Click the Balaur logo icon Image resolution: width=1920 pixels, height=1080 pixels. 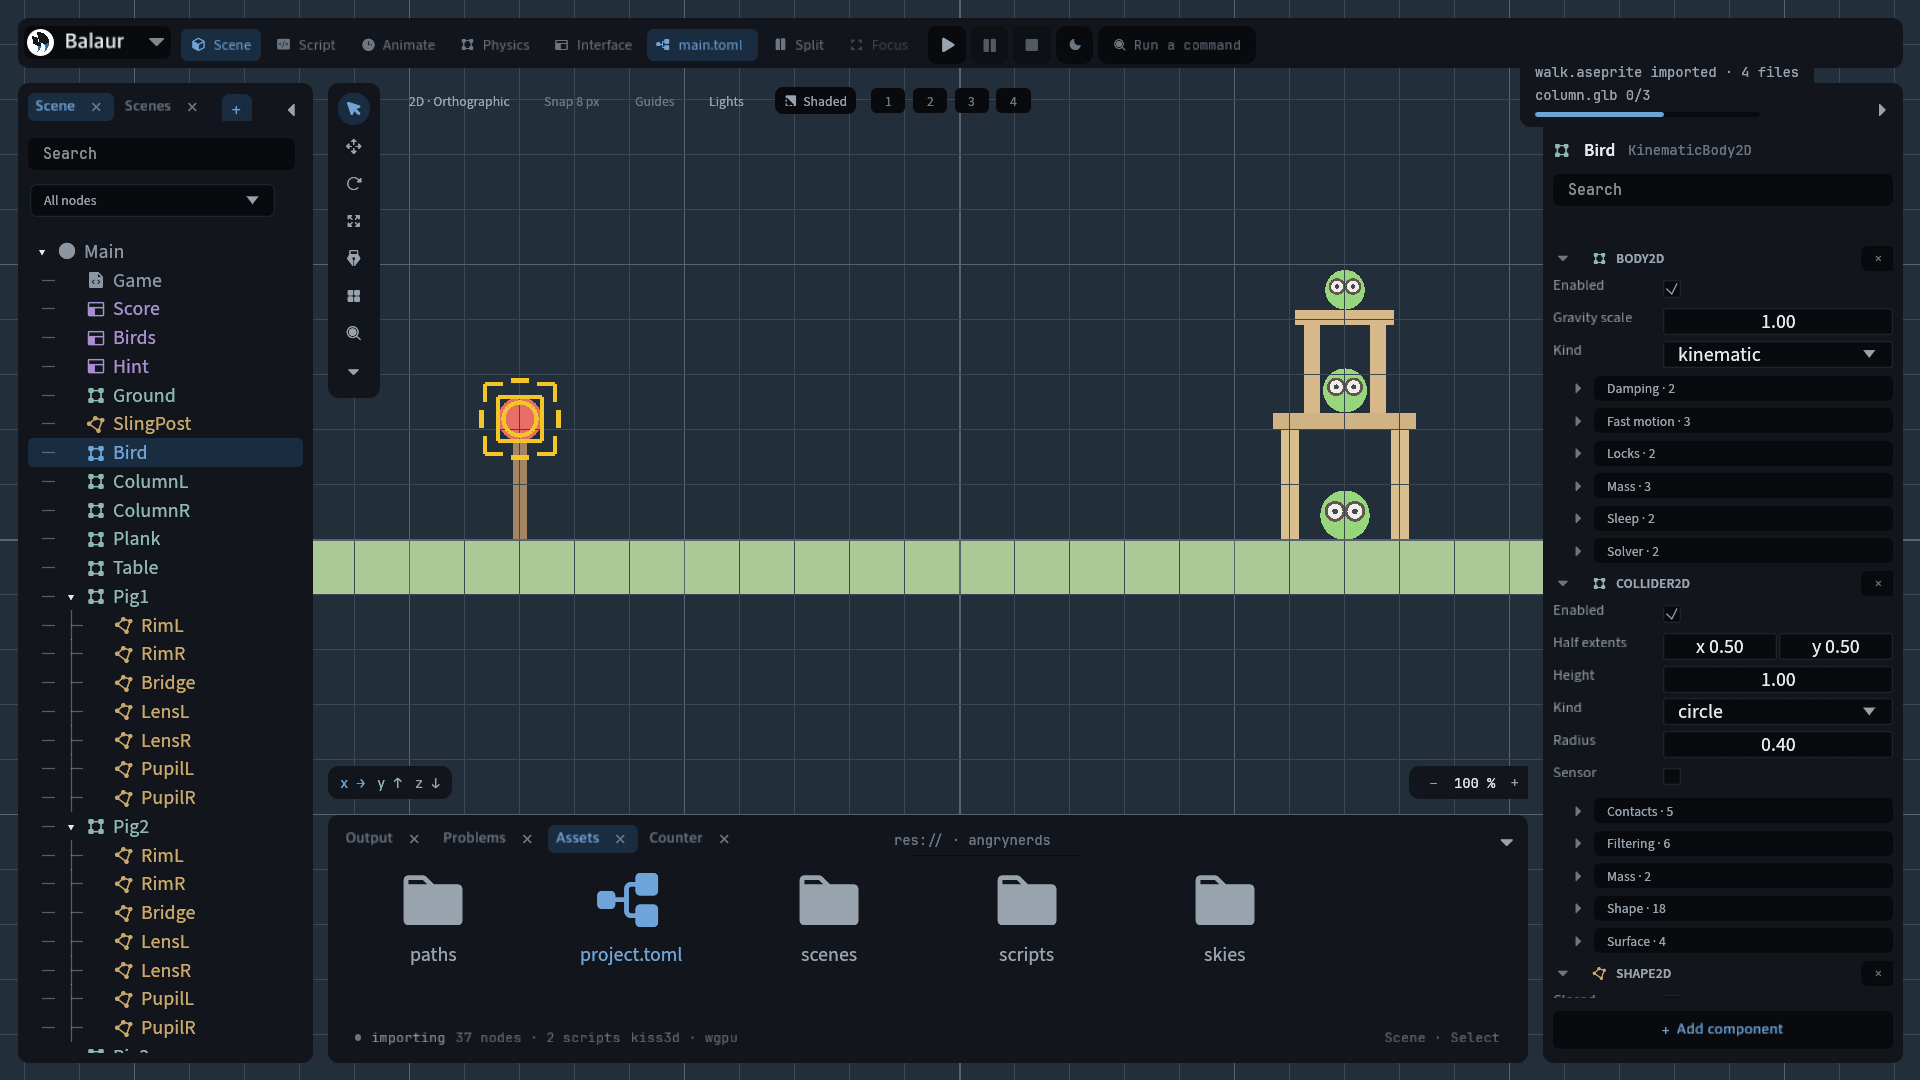pos(41,42)
